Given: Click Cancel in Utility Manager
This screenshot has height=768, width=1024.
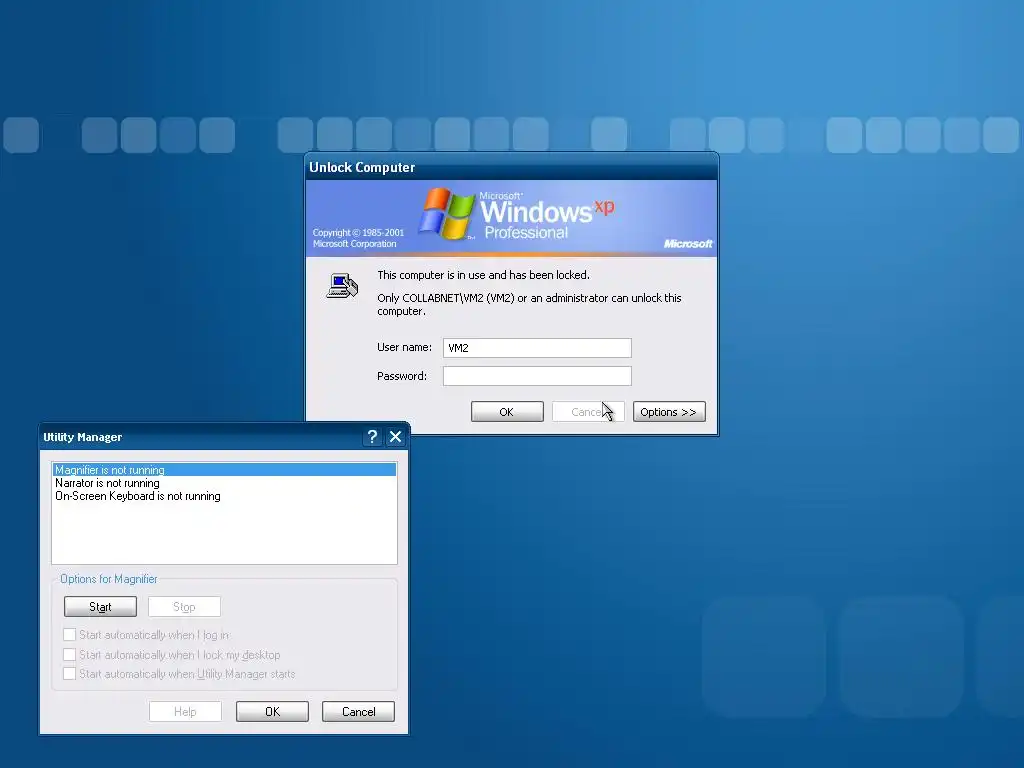Looking at the screenshot, I should tap(359, 712).
